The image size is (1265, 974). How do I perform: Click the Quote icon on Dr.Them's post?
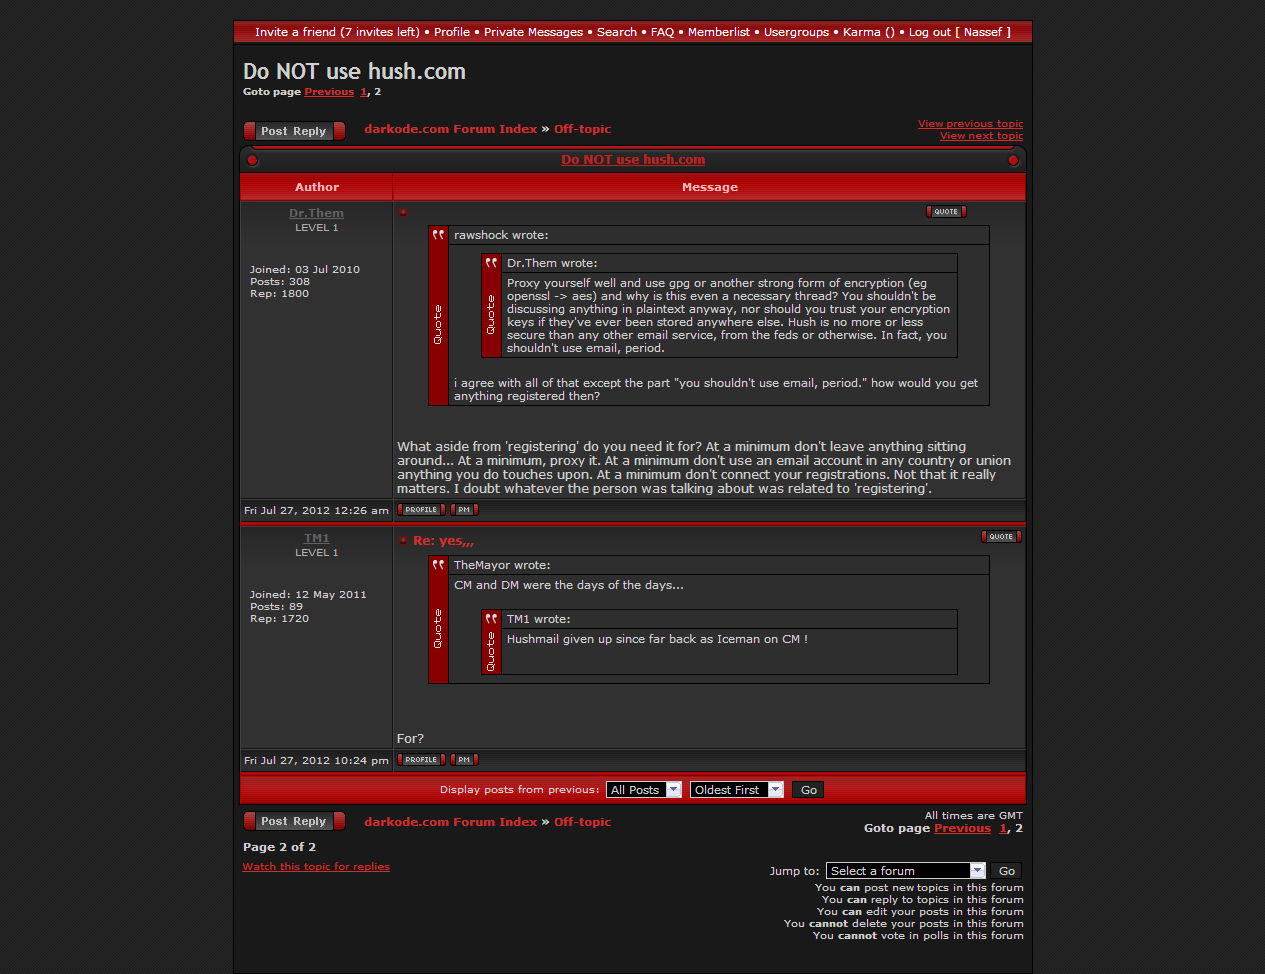pyautogui.click(x=946, y=212)
